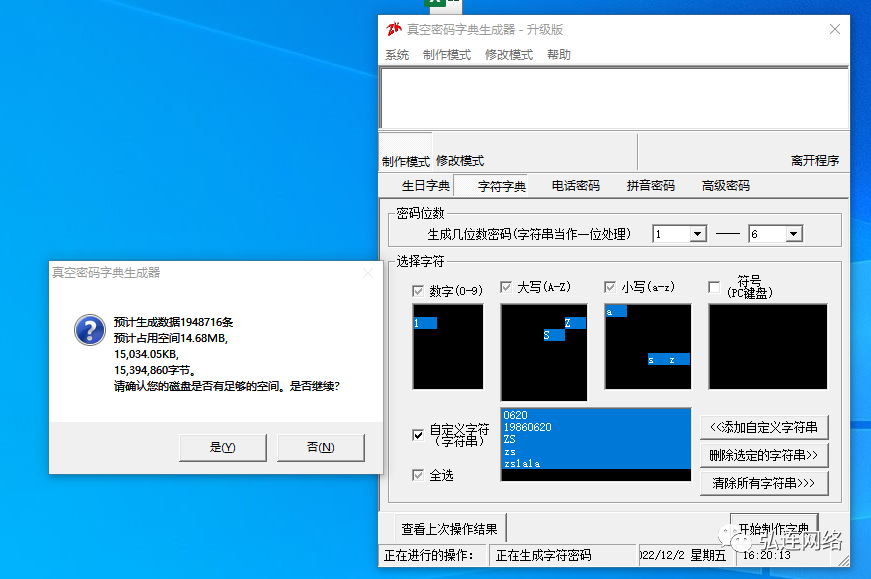Open the 制作模式 menu in the menu bar
This screenshot has height=579, width=871.
[x=447, y=54]
